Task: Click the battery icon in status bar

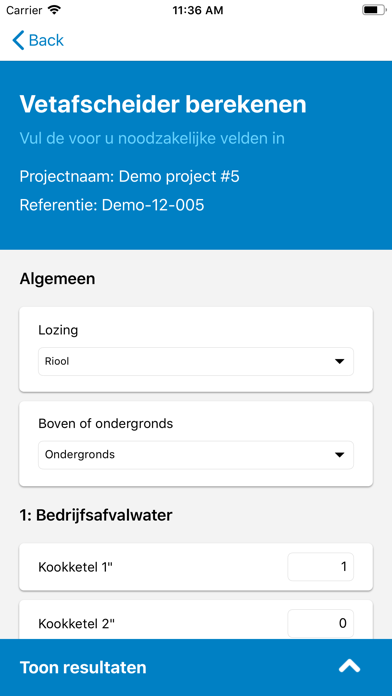Action: 374,10
